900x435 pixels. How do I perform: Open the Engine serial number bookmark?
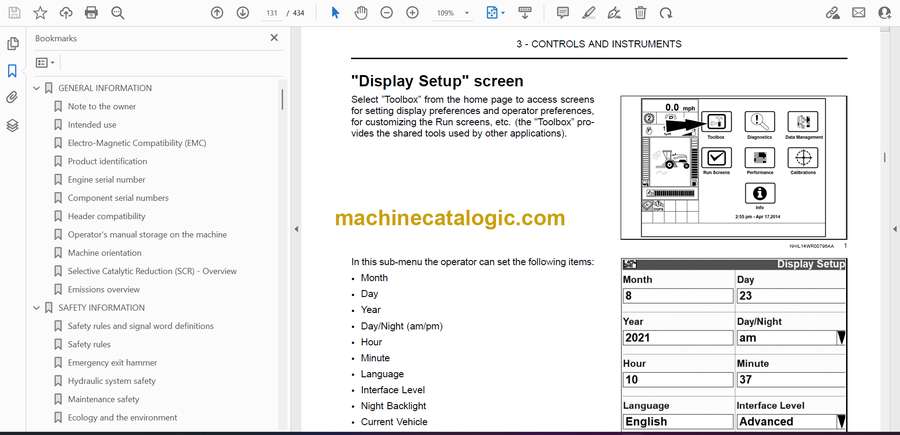(x=106, y=180)
